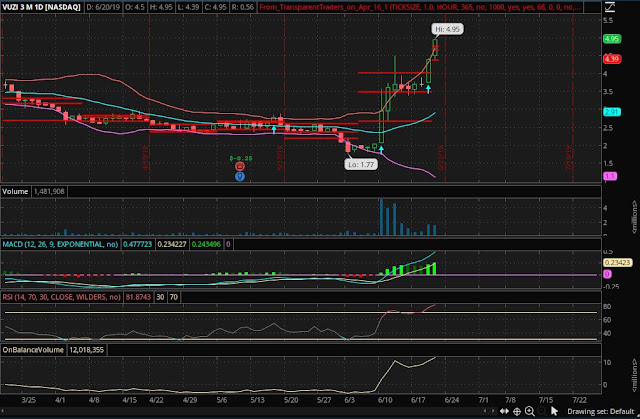Click the From_TransparentTraders study label

(420, 7)
